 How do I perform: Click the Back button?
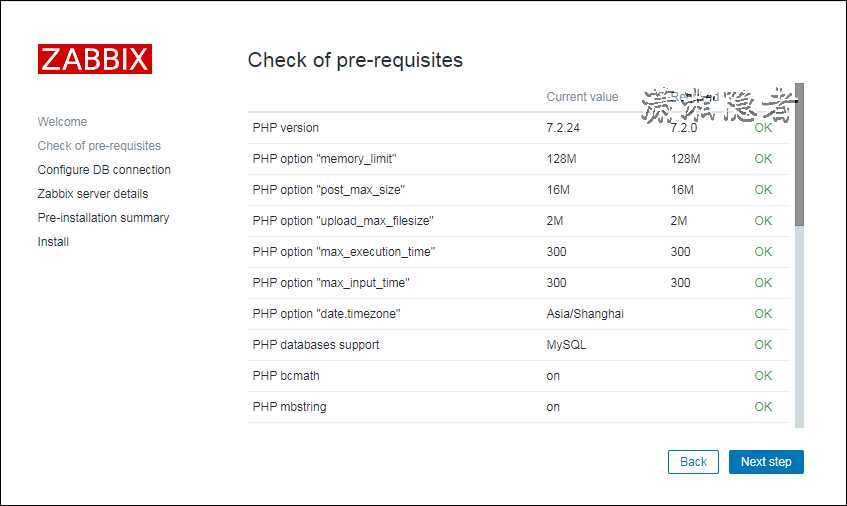[693, 462]
